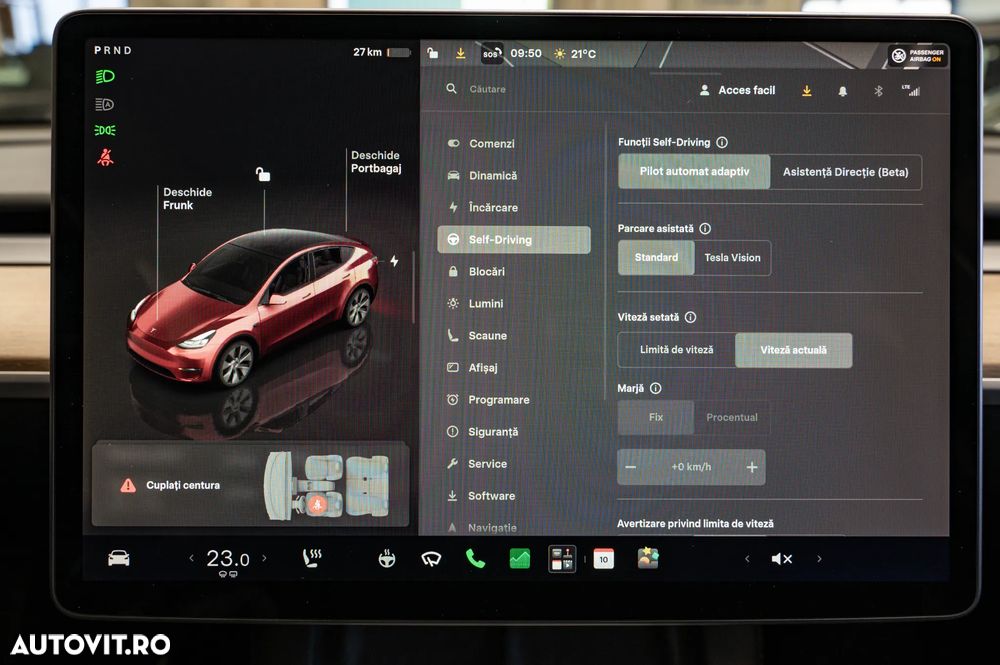Tap the auto high beam indicator icon
This screenshot has width=1000, height=665.
[105, 104]
